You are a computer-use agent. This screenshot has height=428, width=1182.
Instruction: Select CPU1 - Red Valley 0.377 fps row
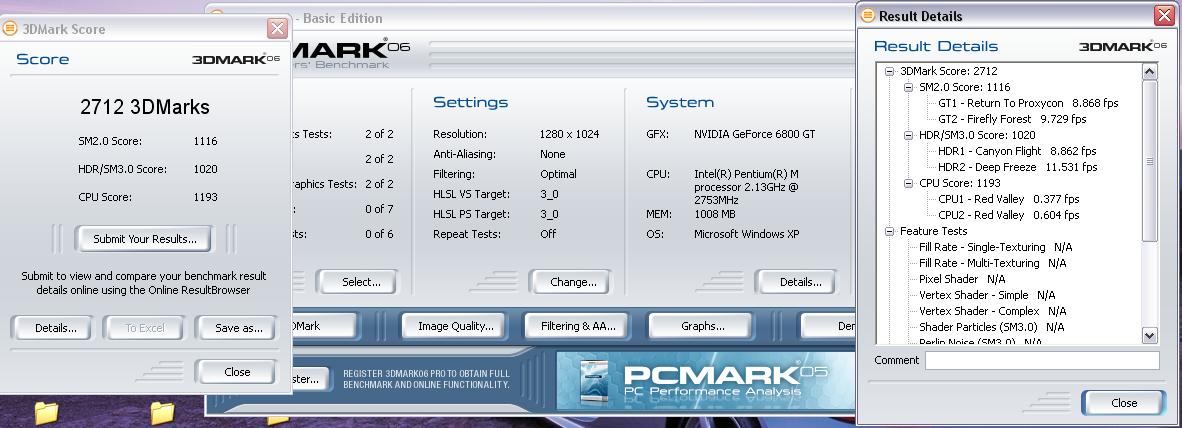[1009, 200]
